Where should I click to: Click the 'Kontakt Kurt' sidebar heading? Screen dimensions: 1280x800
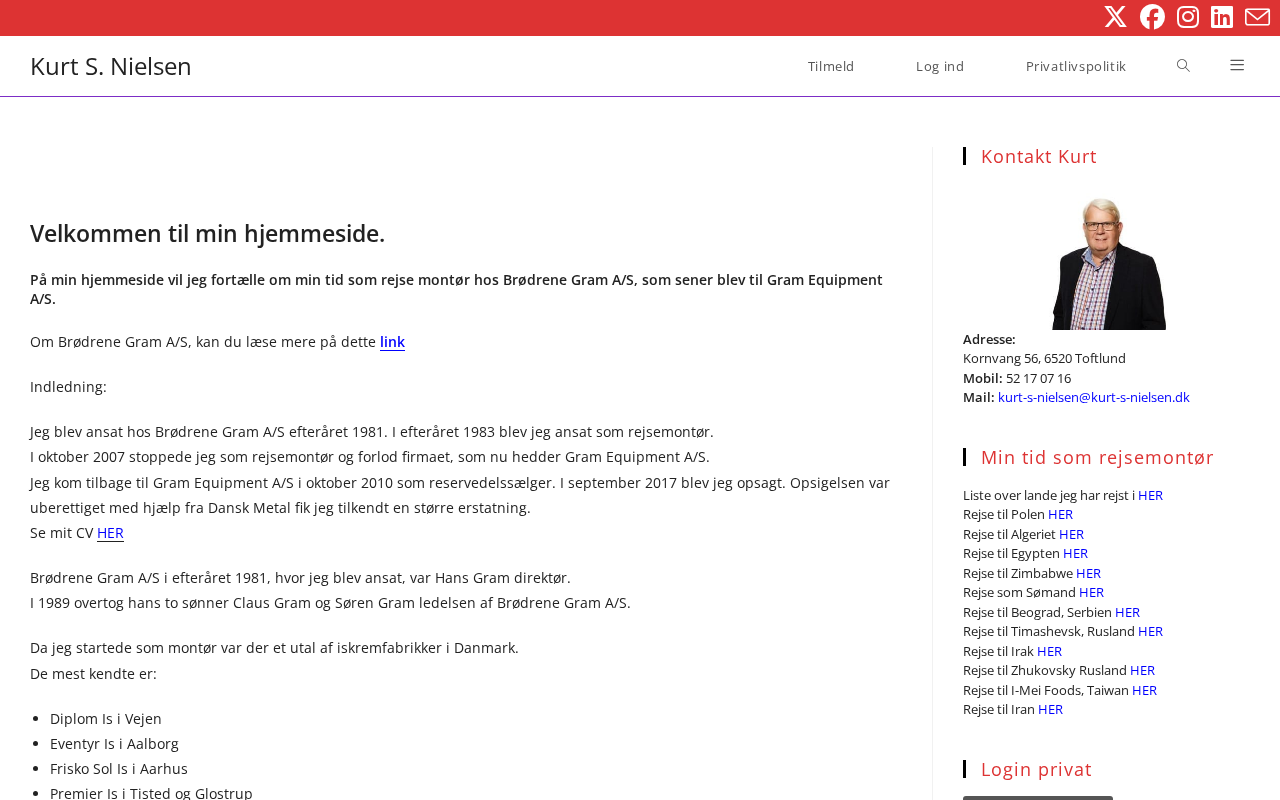click(1039, 156)
